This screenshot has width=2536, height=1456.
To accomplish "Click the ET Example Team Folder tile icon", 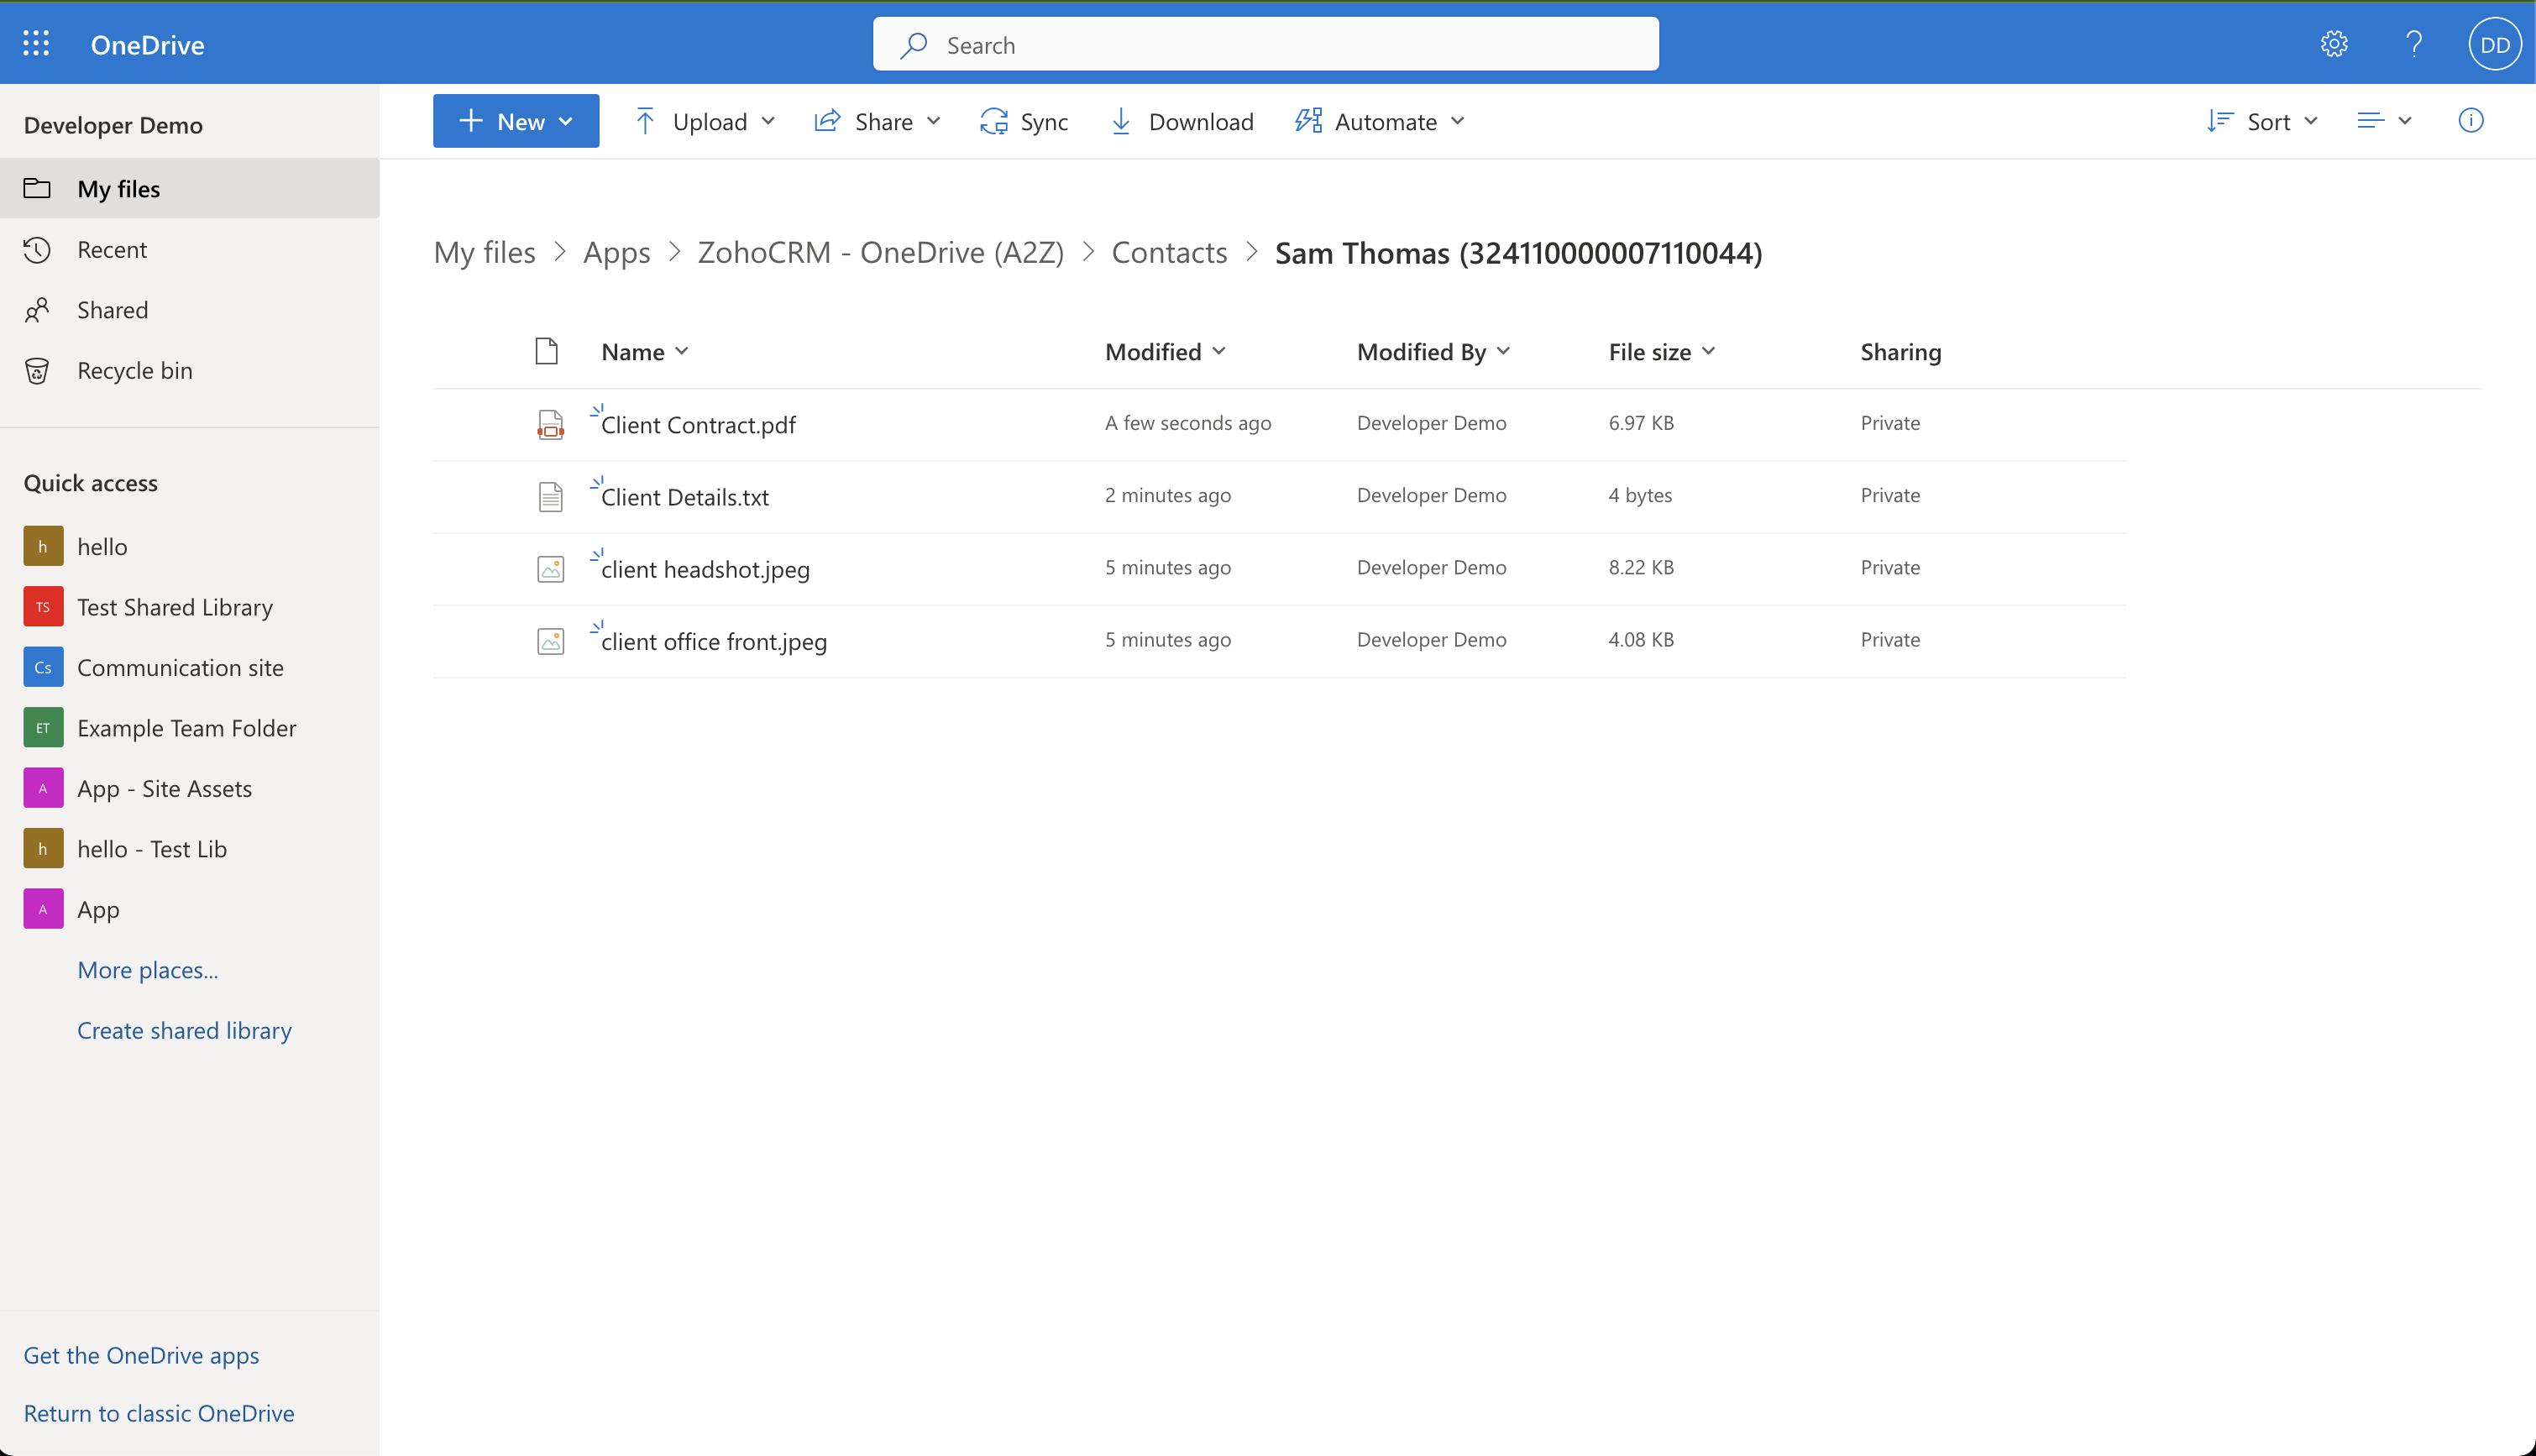I will [x=43, y=728].
